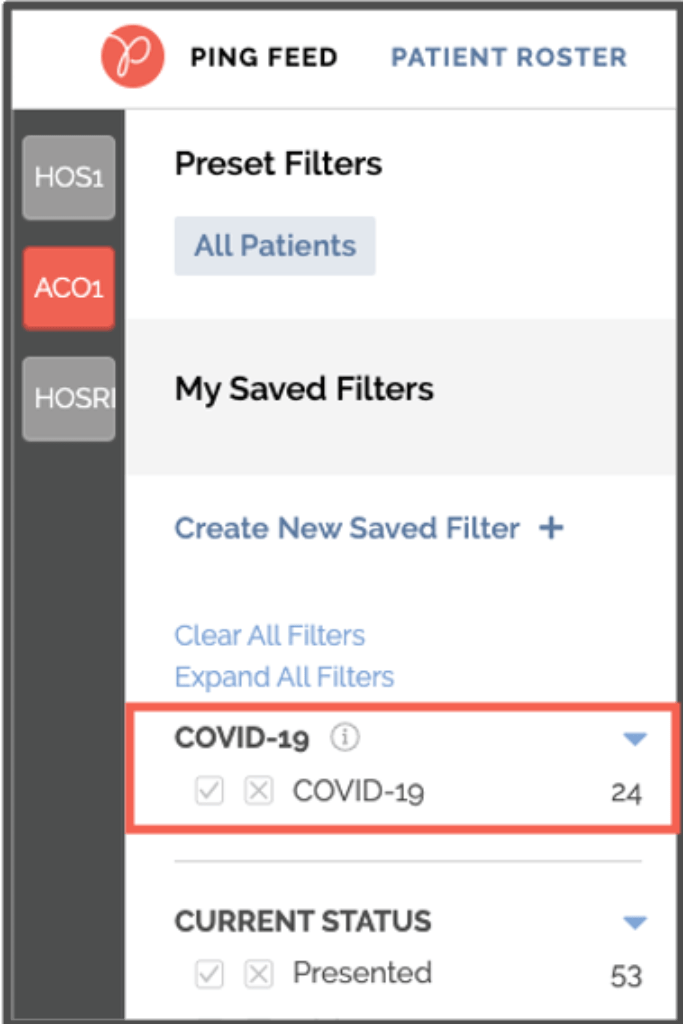Open Create New Saved Filter

coord(345,527)
